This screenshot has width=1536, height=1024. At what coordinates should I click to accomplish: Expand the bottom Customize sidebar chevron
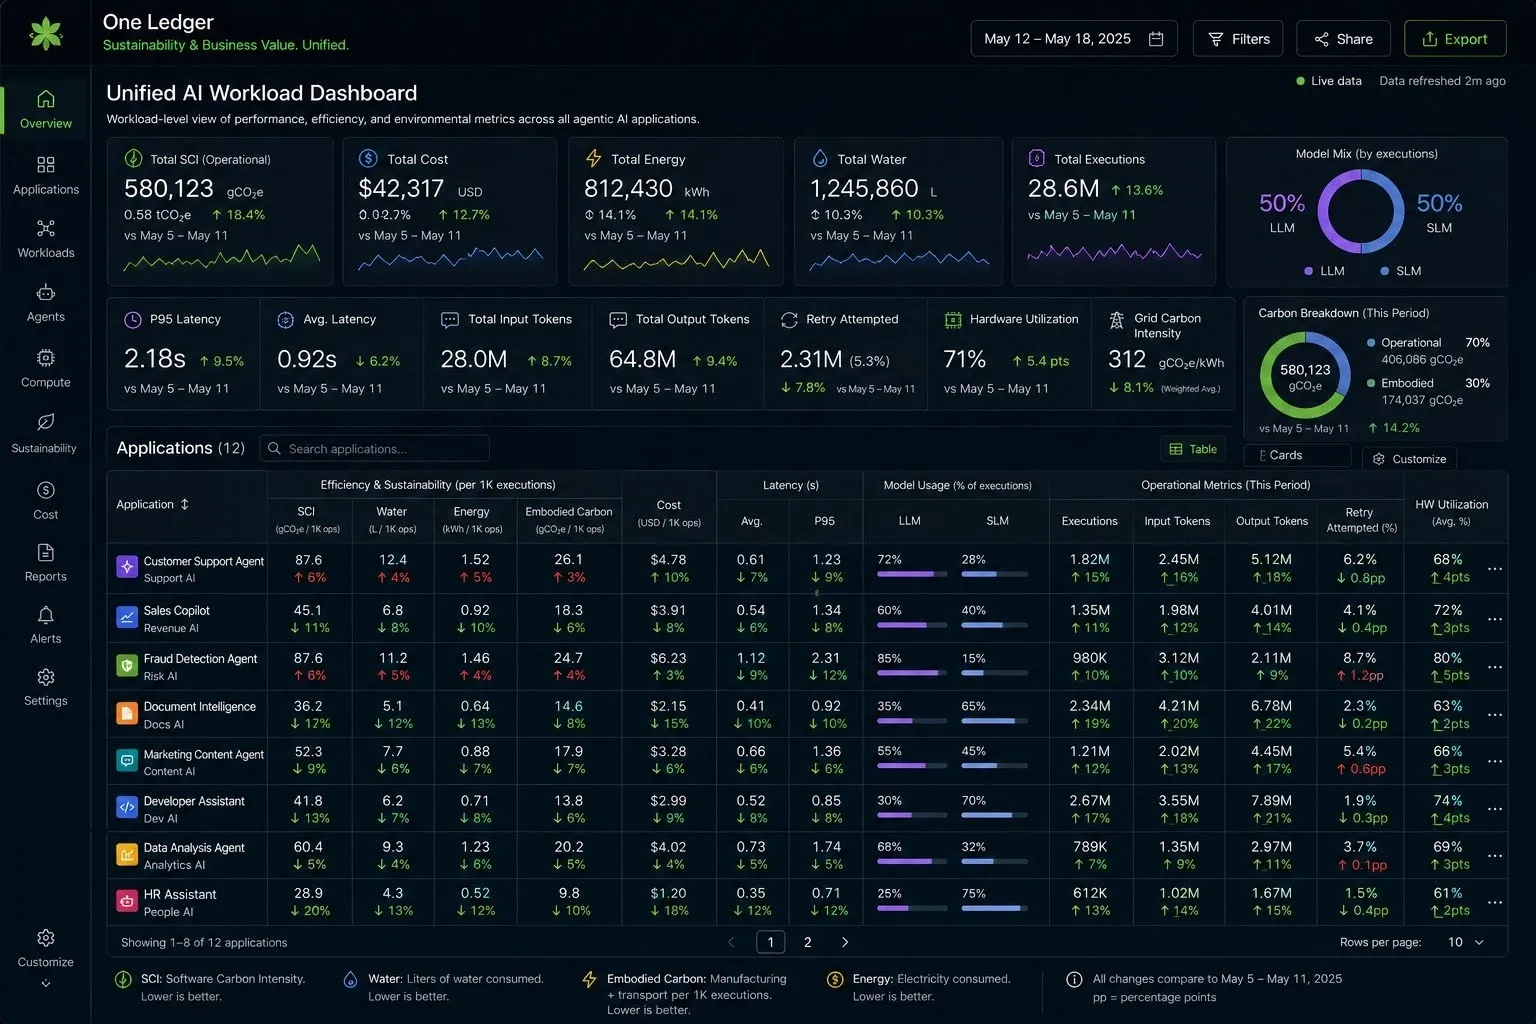coord(45,984)
